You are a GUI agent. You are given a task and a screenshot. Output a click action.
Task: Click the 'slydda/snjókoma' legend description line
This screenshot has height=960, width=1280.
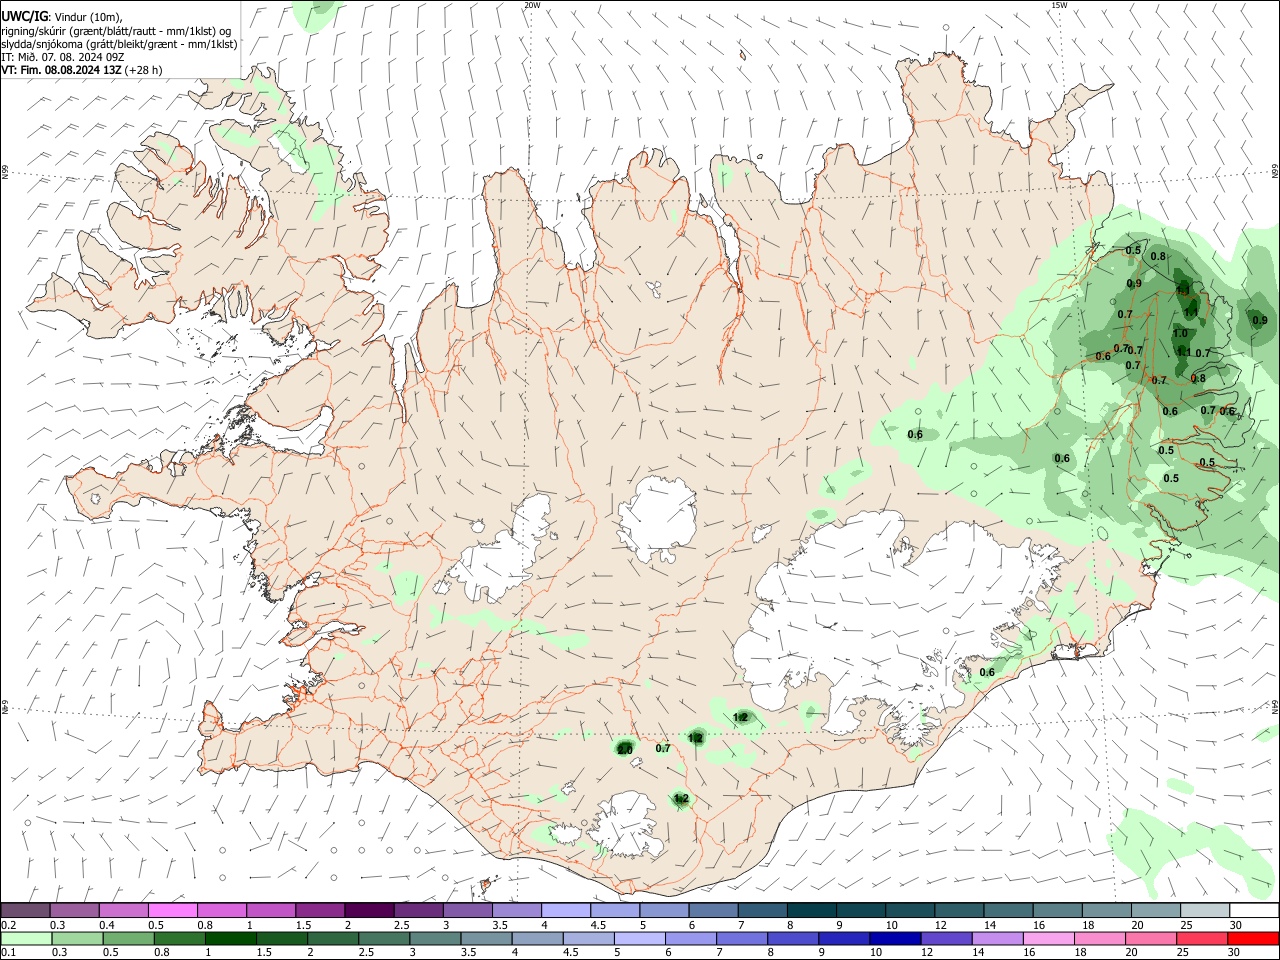tap(120, 44)
